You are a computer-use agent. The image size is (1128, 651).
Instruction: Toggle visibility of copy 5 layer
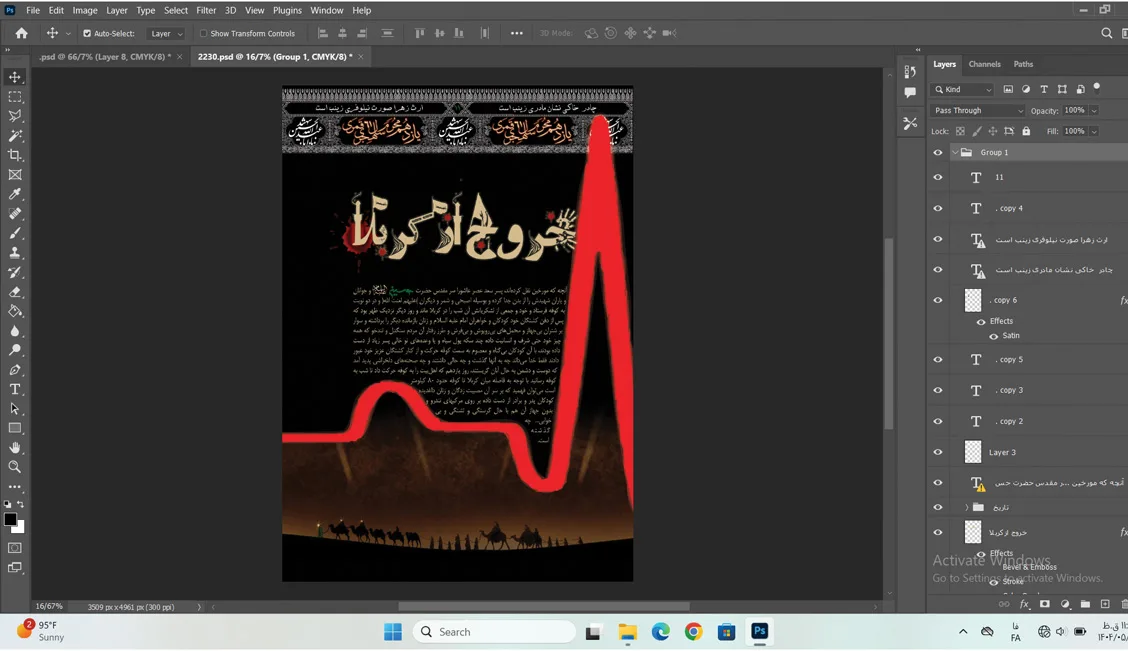937,360
